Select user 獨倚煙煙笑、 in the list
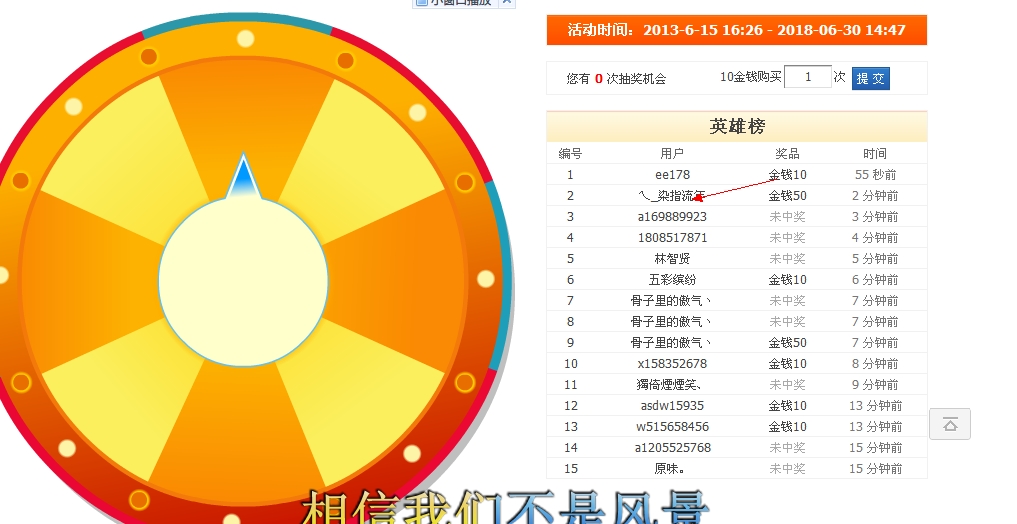Screen dimensions: 1017x524 coord(669,385)
